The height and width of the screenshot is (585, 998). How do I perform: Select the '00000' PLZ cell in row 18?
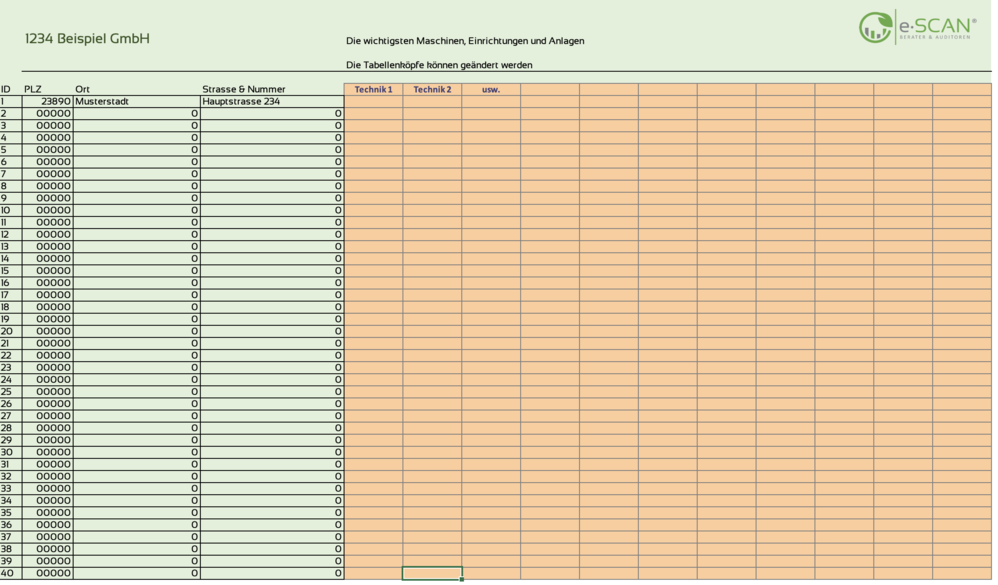pos(48,307)
